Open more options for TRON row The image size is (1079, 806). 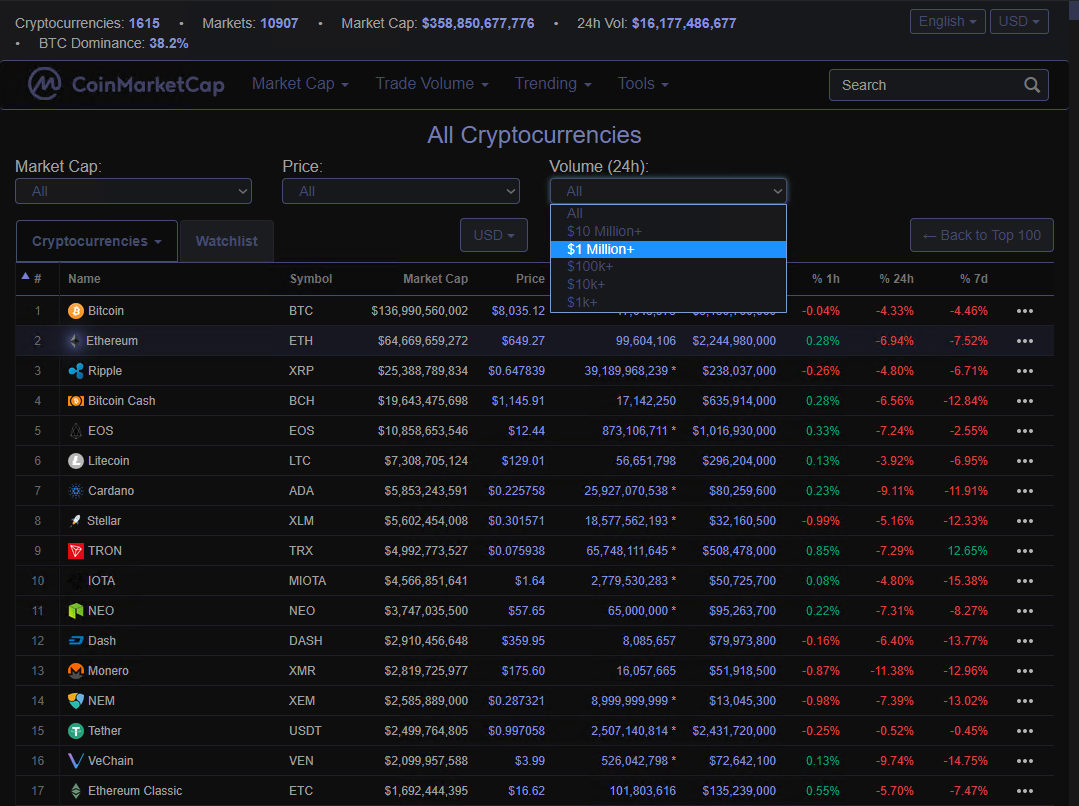1025,551
